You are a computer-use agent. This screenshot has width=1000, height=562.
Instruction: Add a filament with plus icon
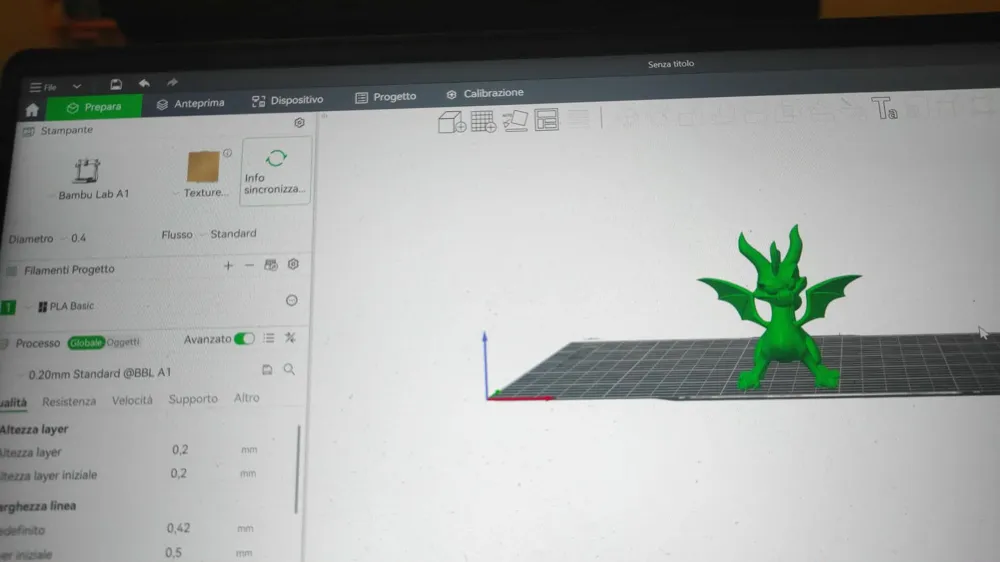[228, 265]
